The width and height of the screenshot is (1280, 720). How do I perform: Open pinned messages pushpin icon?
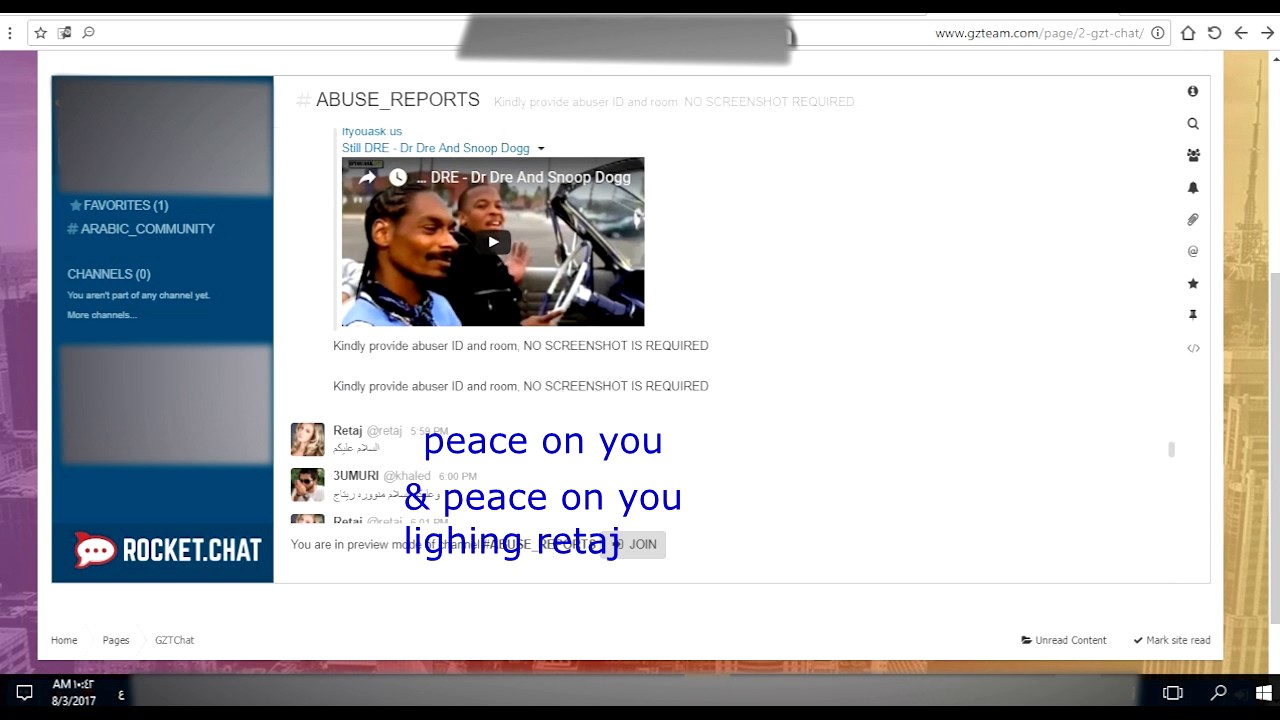click(1193, 315)
